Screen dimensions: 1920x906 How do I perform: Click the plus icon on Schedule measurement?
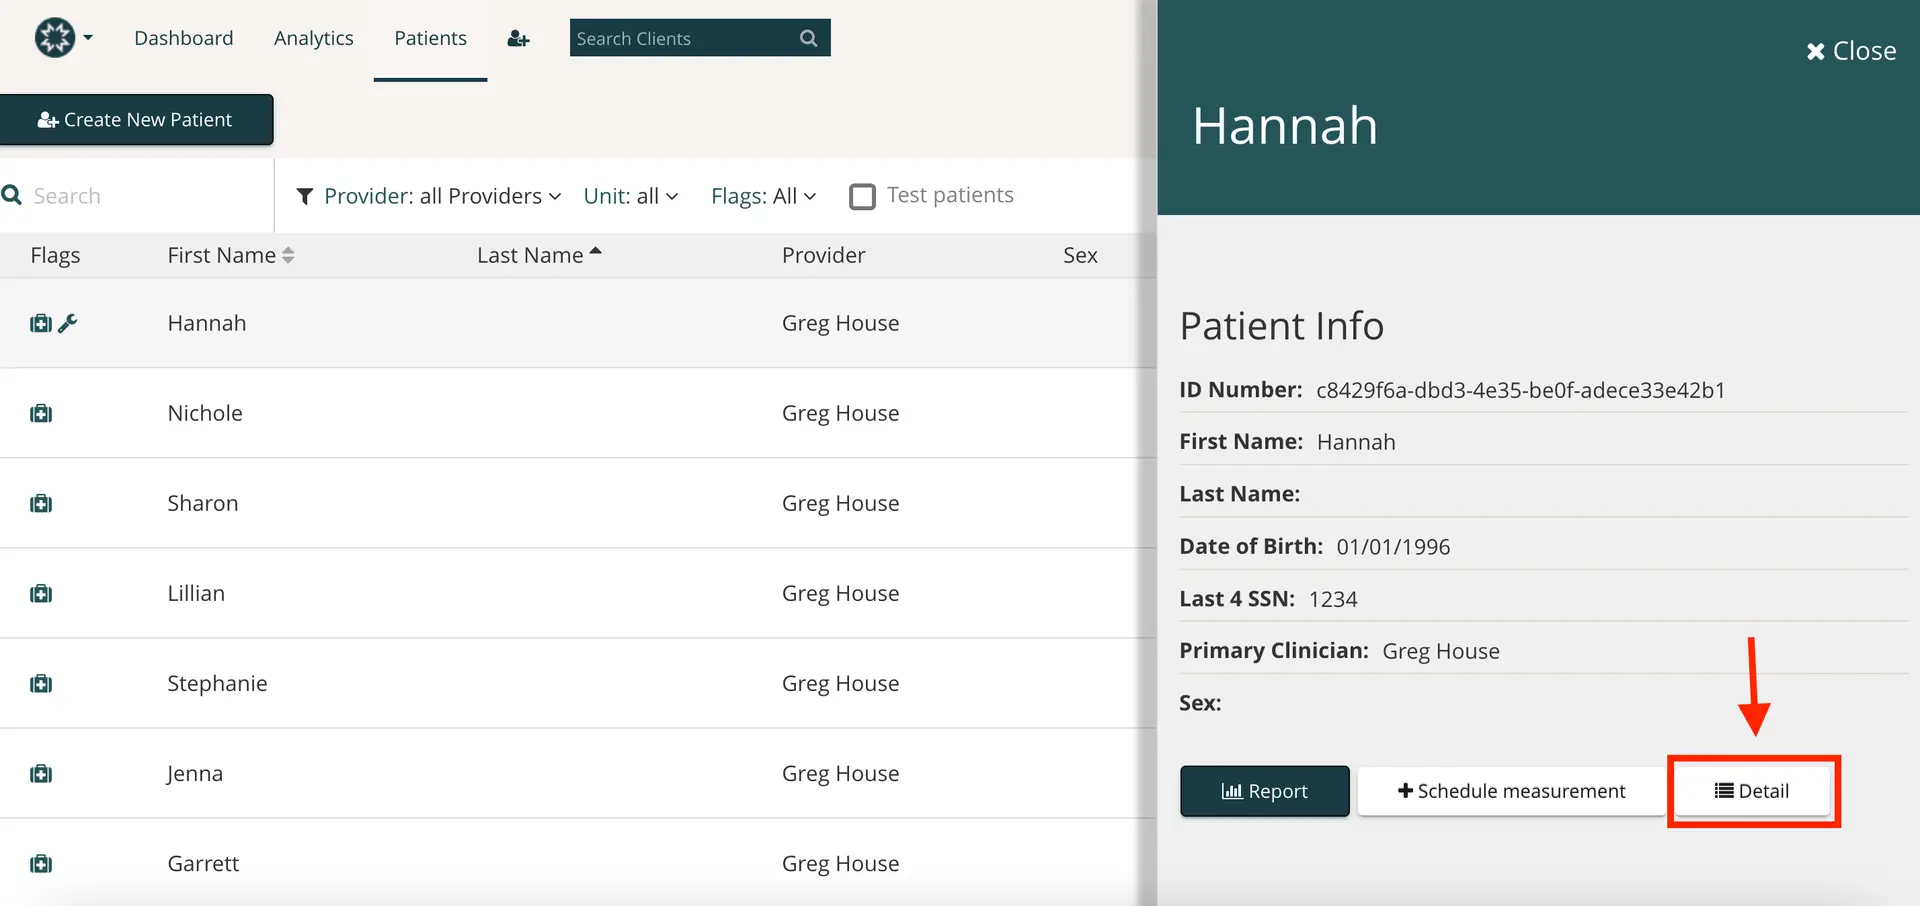point(1406,790)
